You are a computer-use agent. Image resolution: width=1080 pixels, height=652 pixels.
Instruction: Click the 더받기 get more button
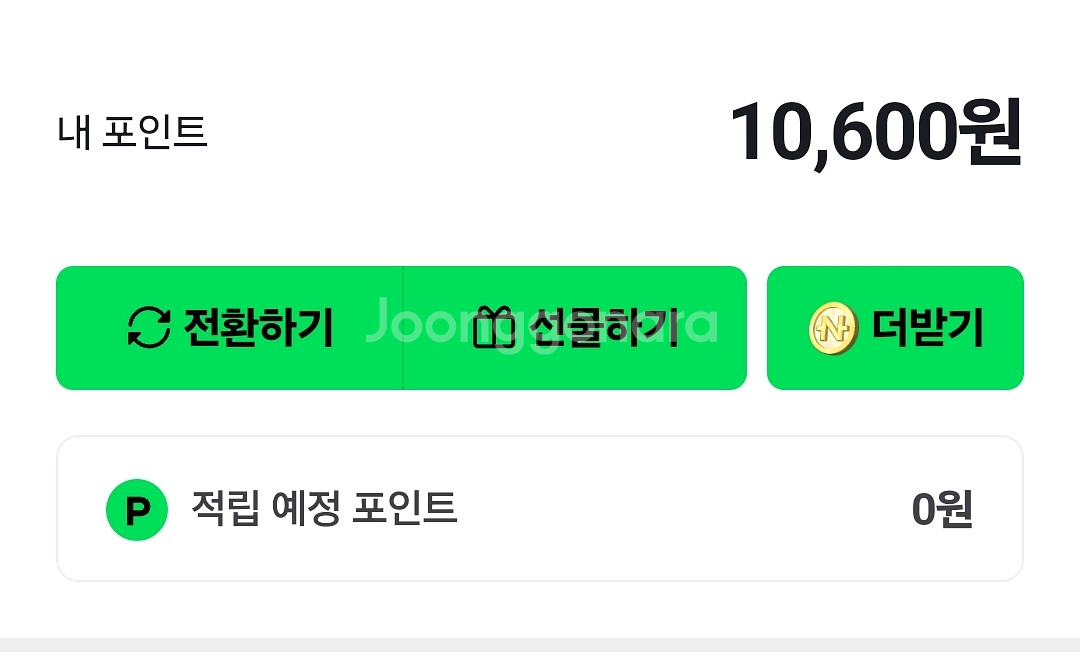[x=895, y=328]
